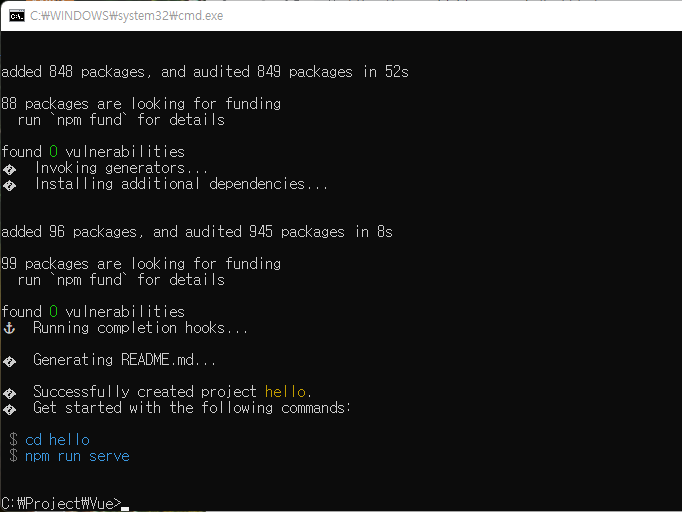
Task: Select the symbol before Installing additional dependencies
Action: pyautogui.click(x=9, y=184)
